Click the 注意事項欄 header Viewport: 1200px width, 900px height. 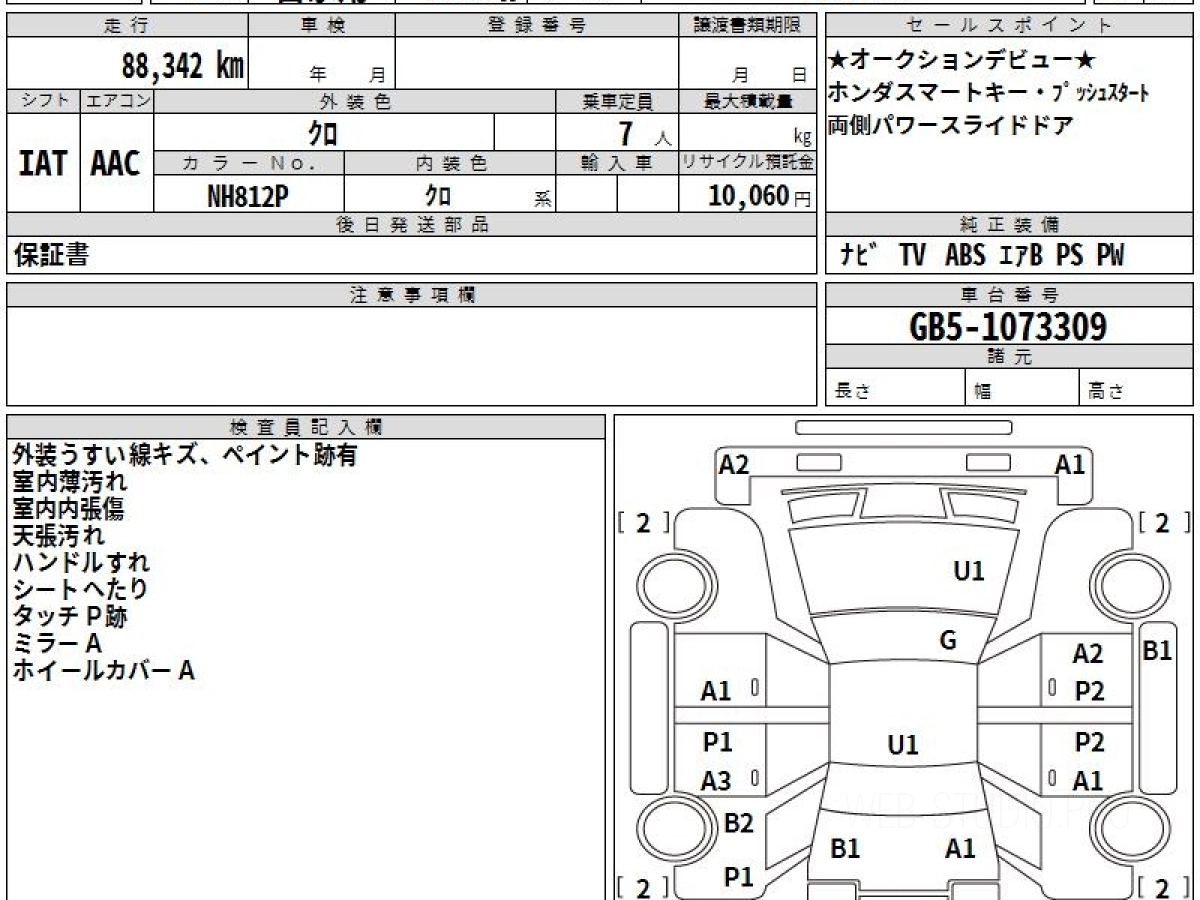411,295
